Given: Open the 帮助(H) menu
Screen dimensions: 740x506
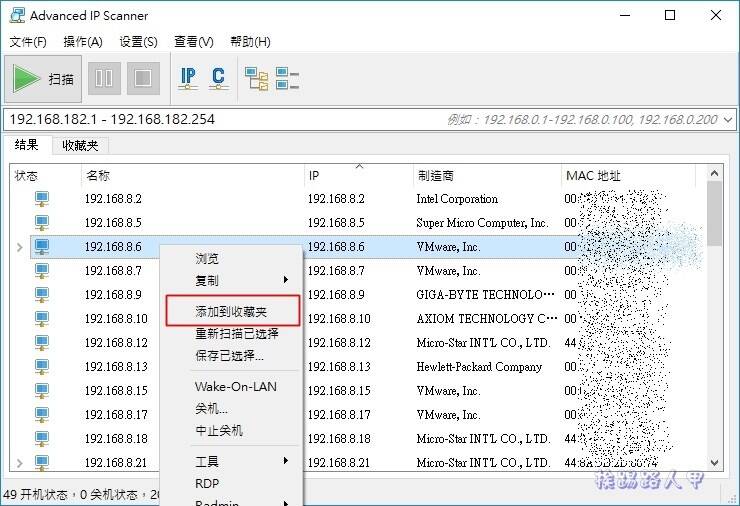Looking at the screenshot, I should [250, 42].
